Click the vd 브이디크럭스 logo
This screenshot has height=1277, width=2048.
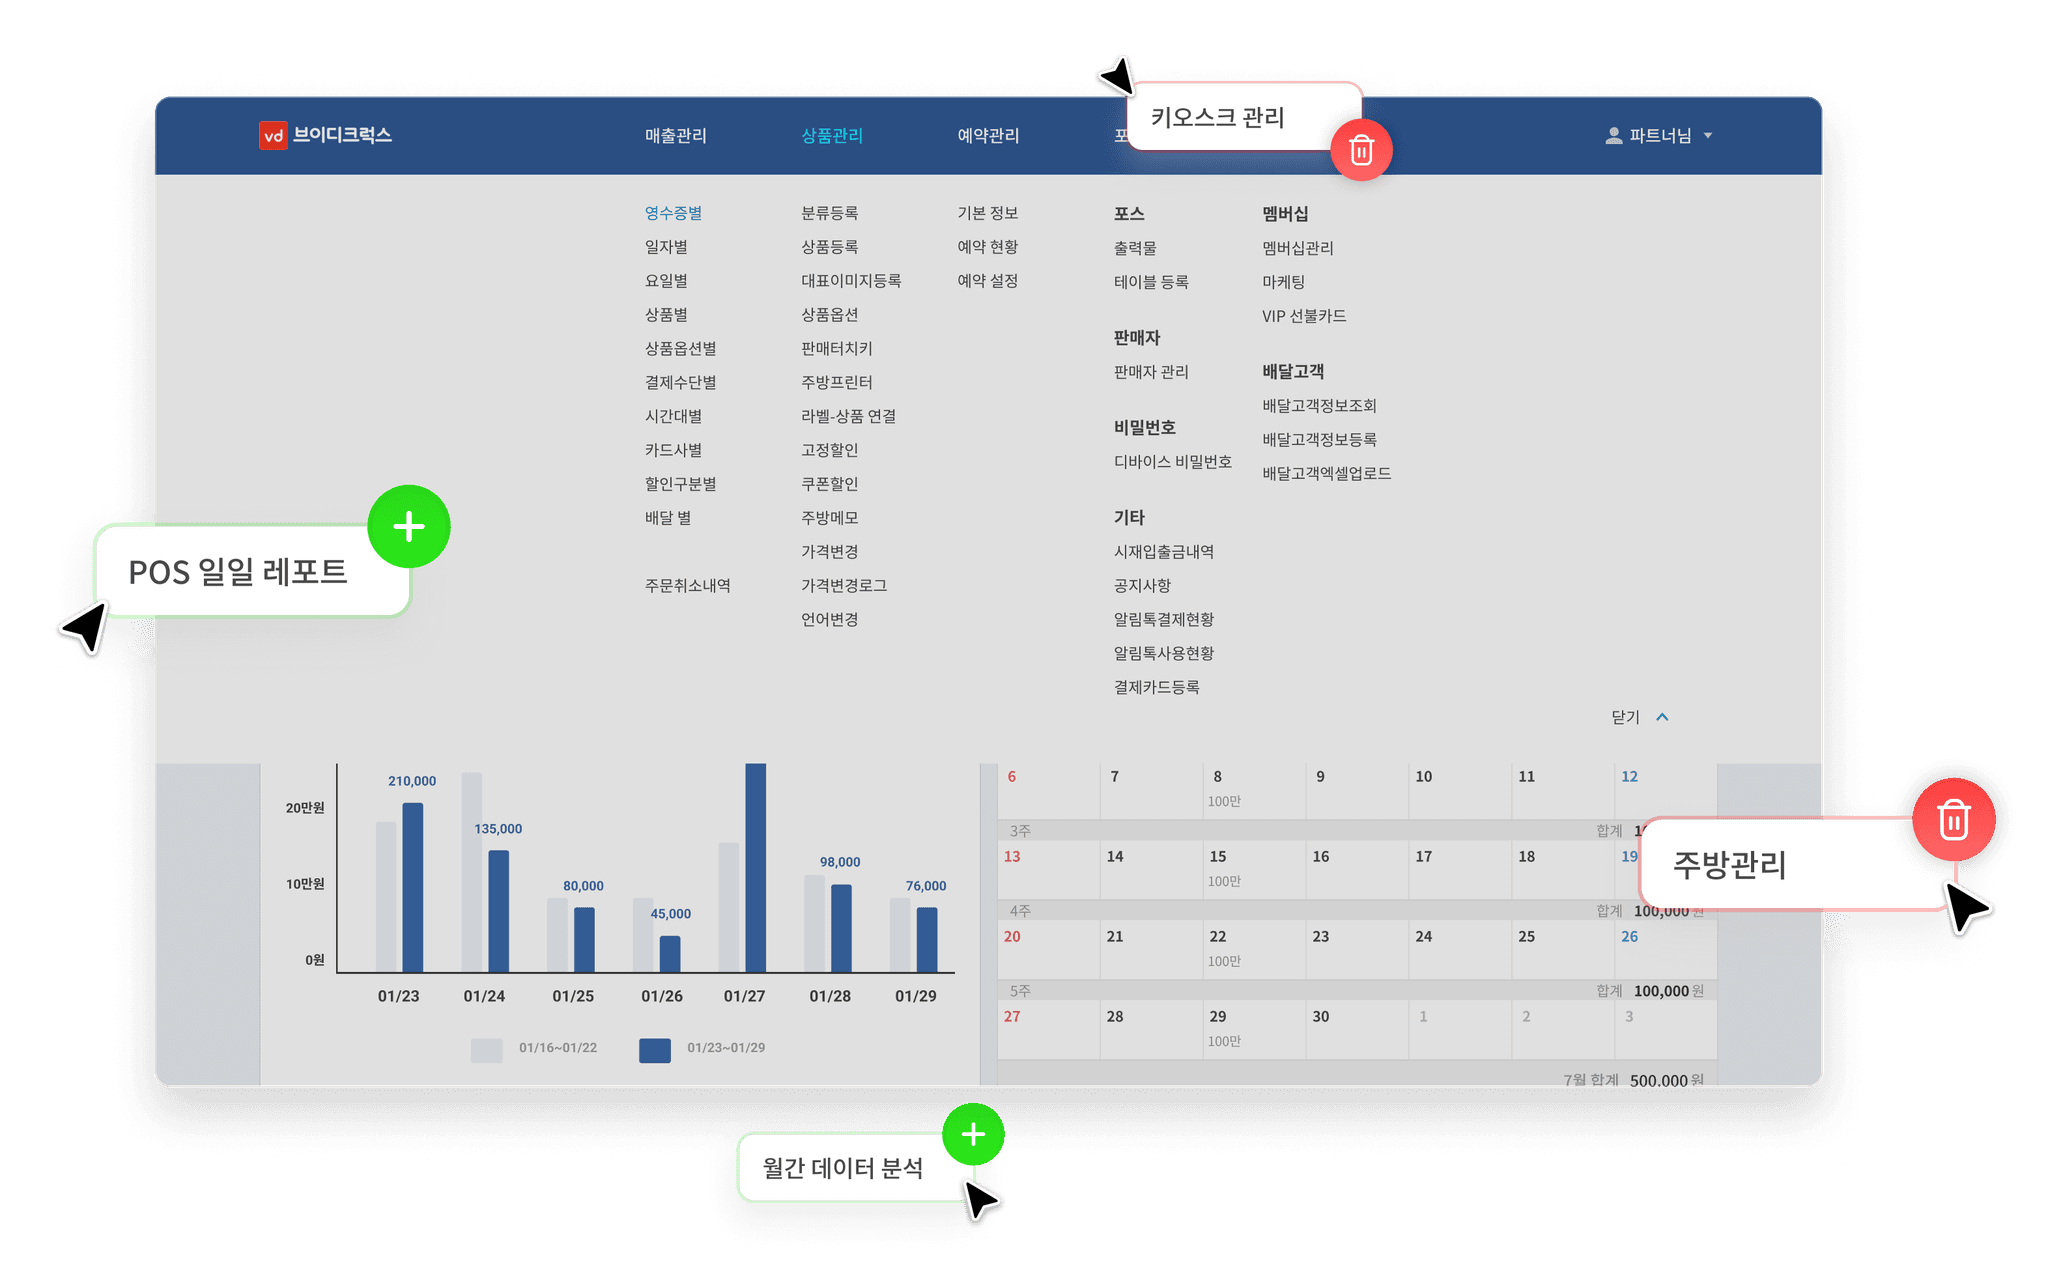(x=325, y=135)
